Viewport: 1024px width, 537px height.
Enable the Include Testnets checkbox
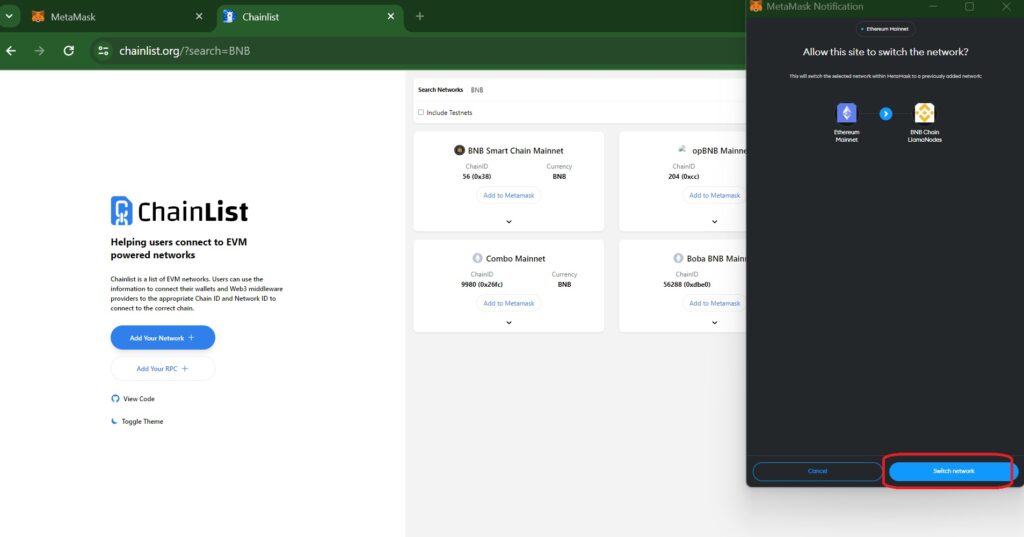(x=421, y=112)
